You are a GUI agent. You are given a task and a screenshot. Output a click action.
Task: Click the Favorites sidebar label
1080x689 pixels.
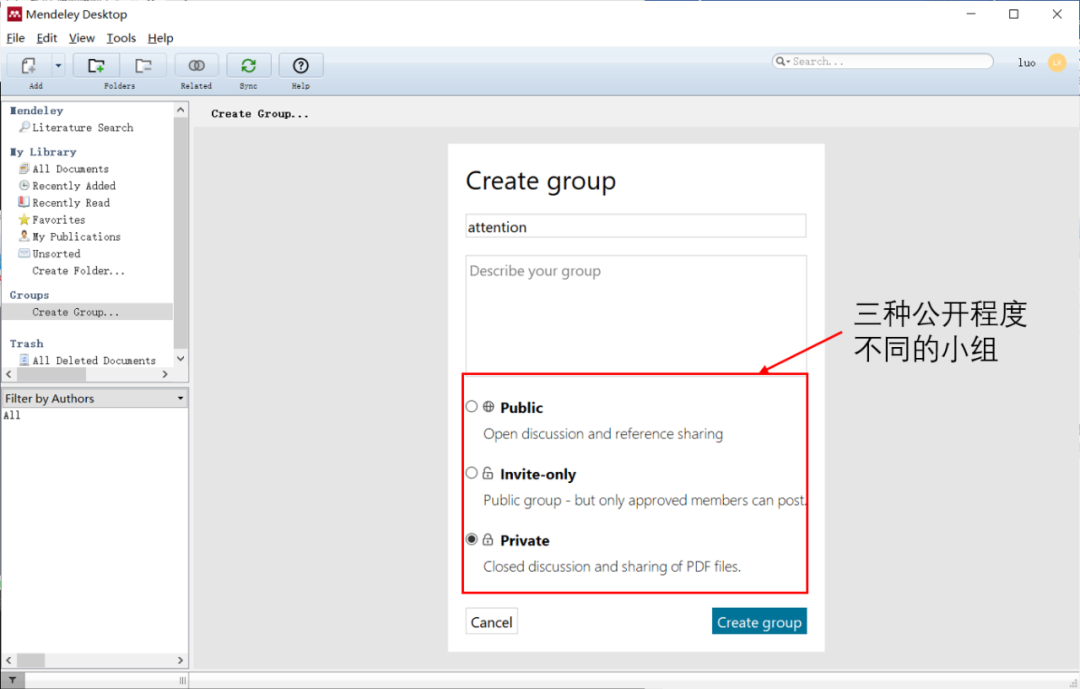click(x=59, y=220)
